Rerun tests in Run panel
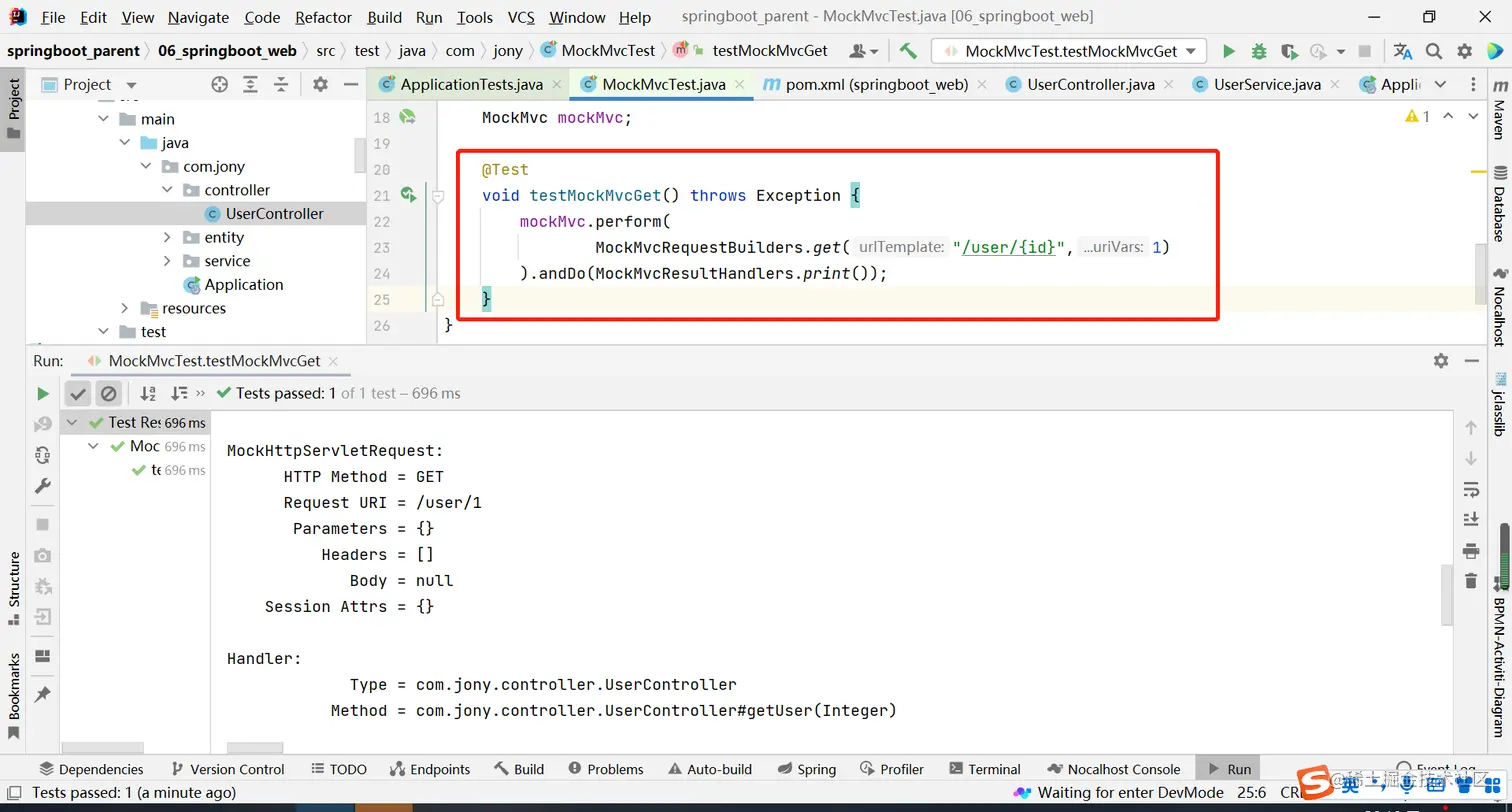The width and height of the screenshot is (1512, 812). [x=43, y=394]
